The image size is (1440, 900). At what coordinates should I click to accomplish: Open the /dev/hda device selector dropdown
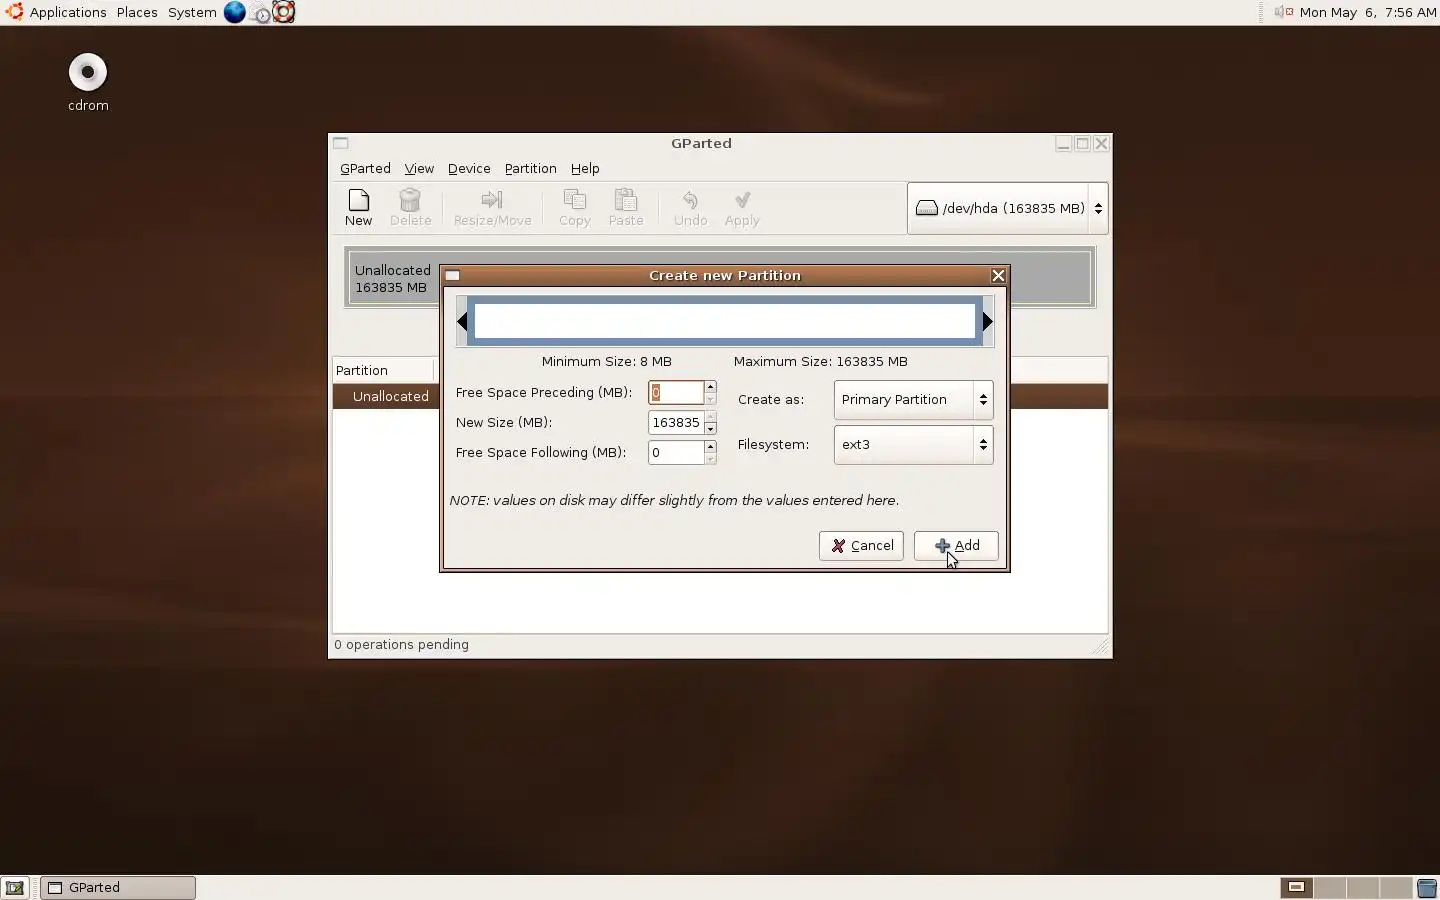[x=1007, y=208]
